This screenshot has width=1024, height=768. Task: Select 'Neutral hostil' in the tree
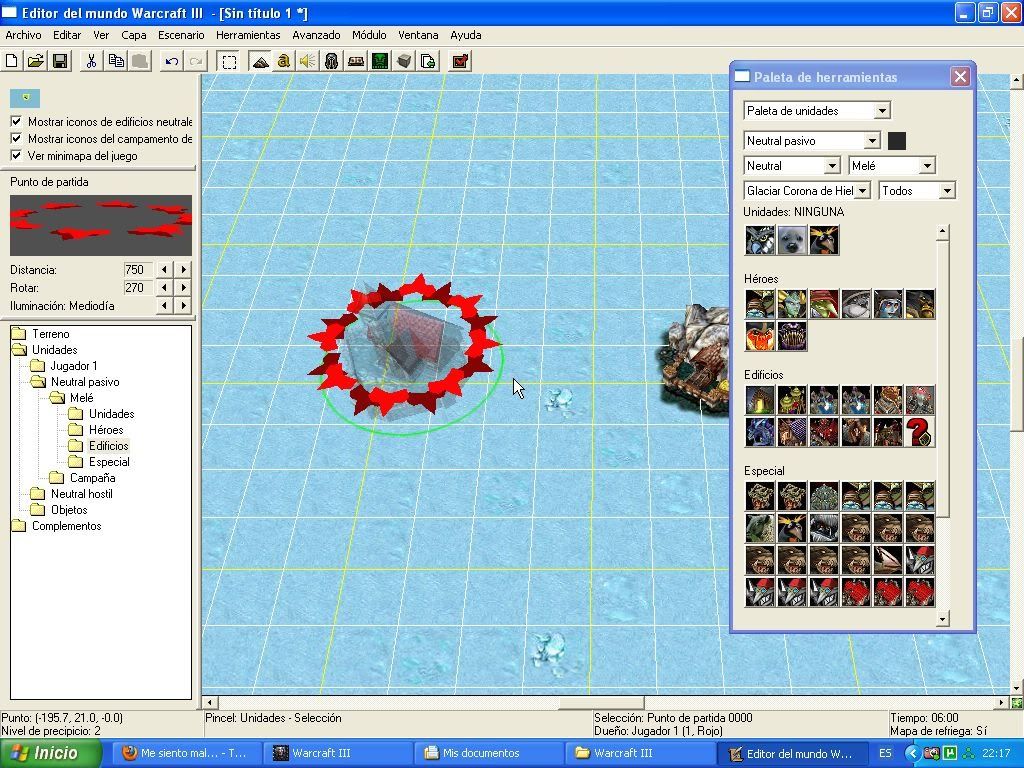82,494
